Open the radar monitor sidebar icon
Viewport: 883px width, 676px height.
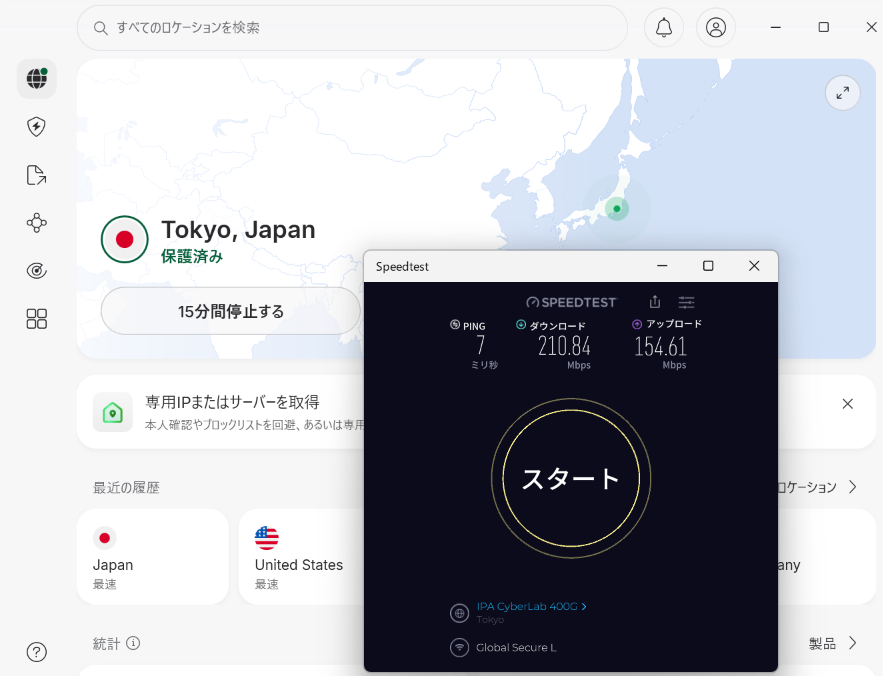[37, 271]
